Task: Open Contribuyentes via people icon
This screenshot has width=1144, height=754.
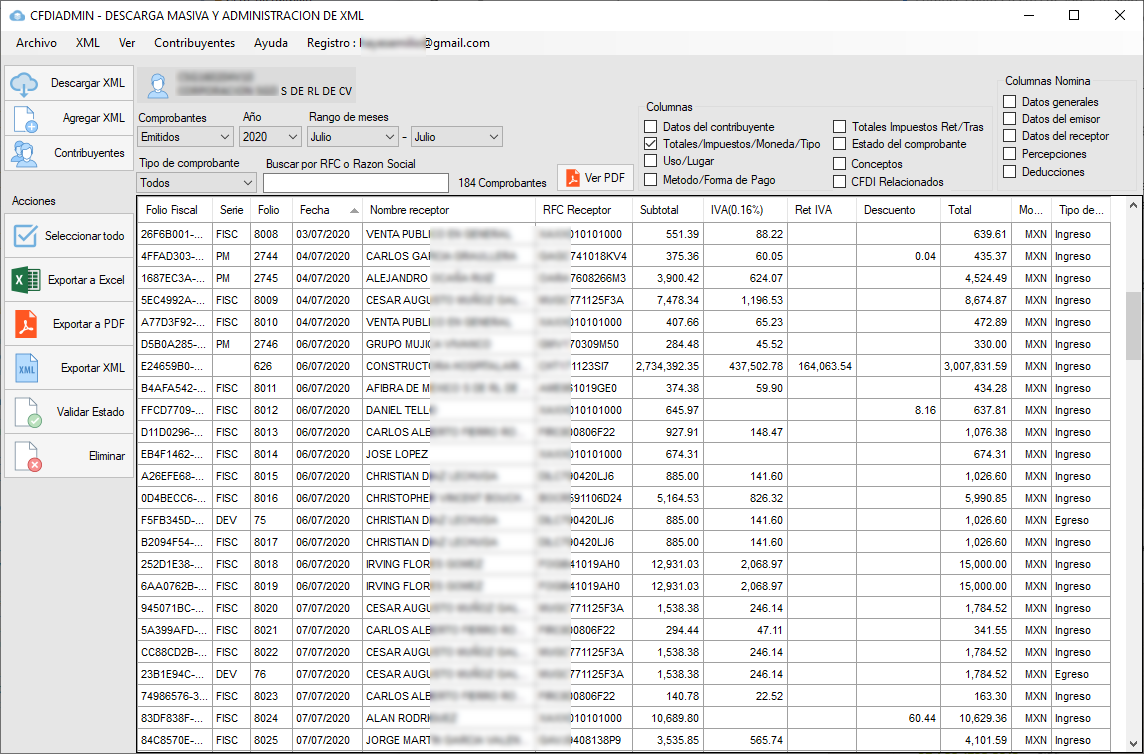Action: 24,153
